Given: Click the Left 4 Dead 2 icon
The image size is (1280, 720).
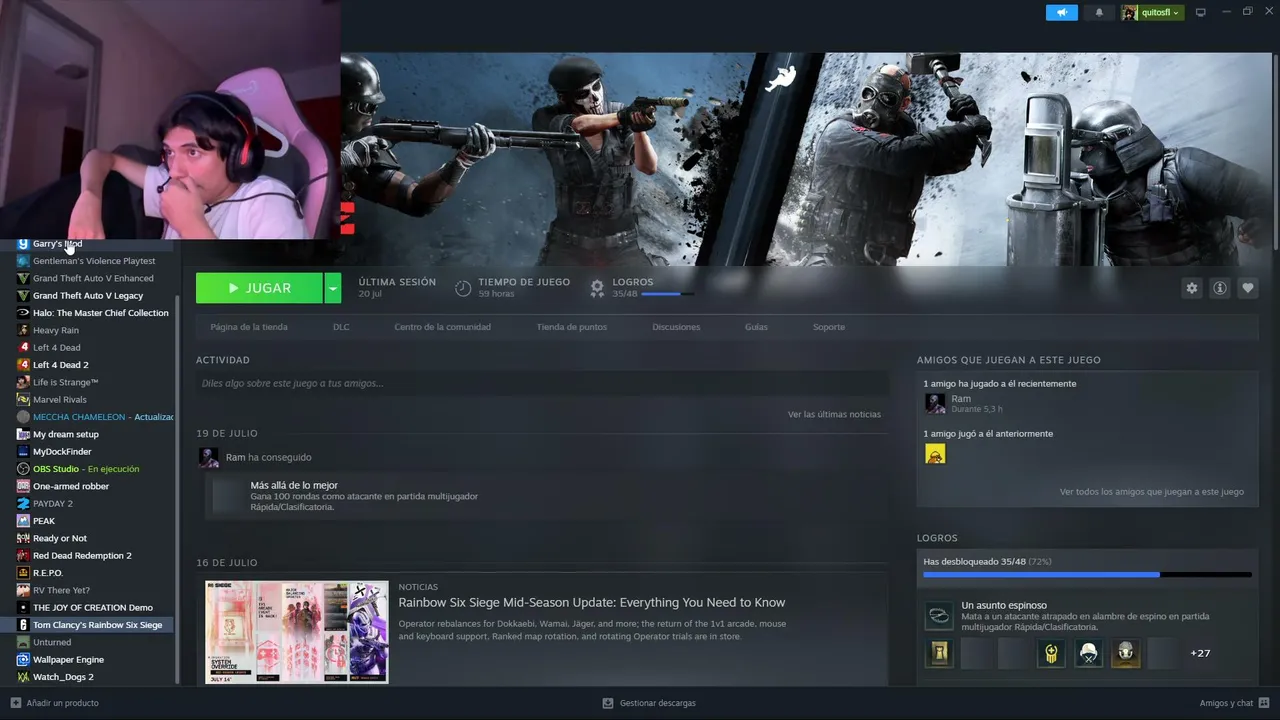Looking at the screenshot, I should coord(23,365).
